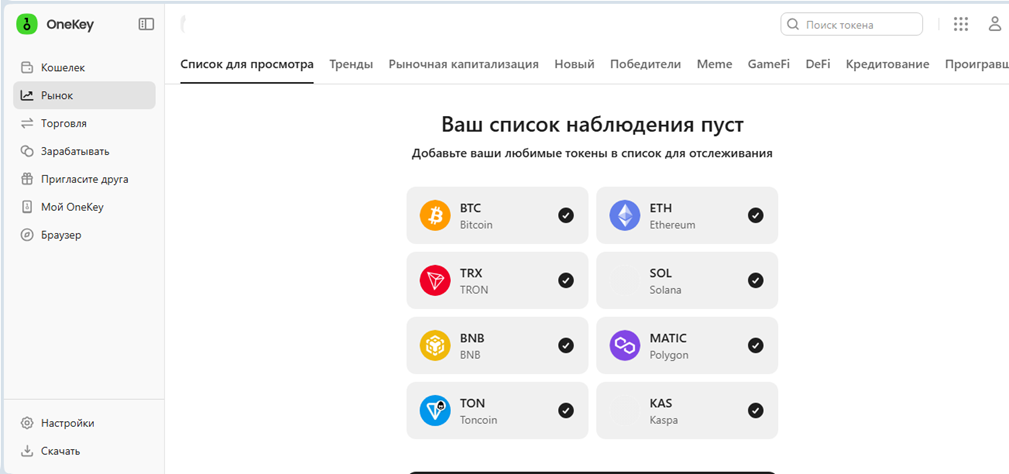Collapse the sidebar panel toggle icon
The width and height of the screenshot is (1009, 474).
coord(146,24)
